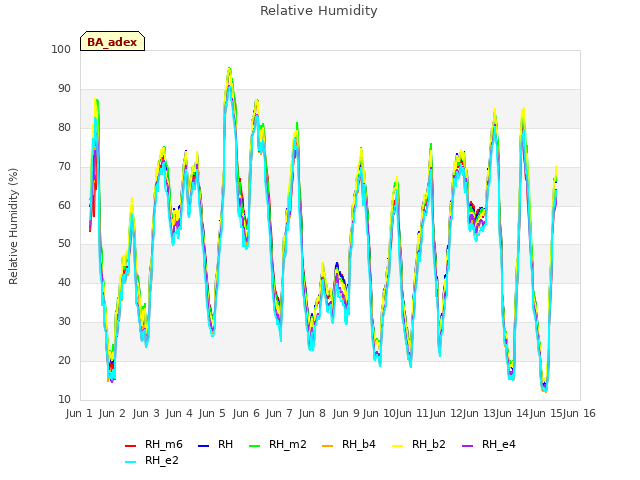Click the Jun 9 x-axis label

tap(346, 413)
